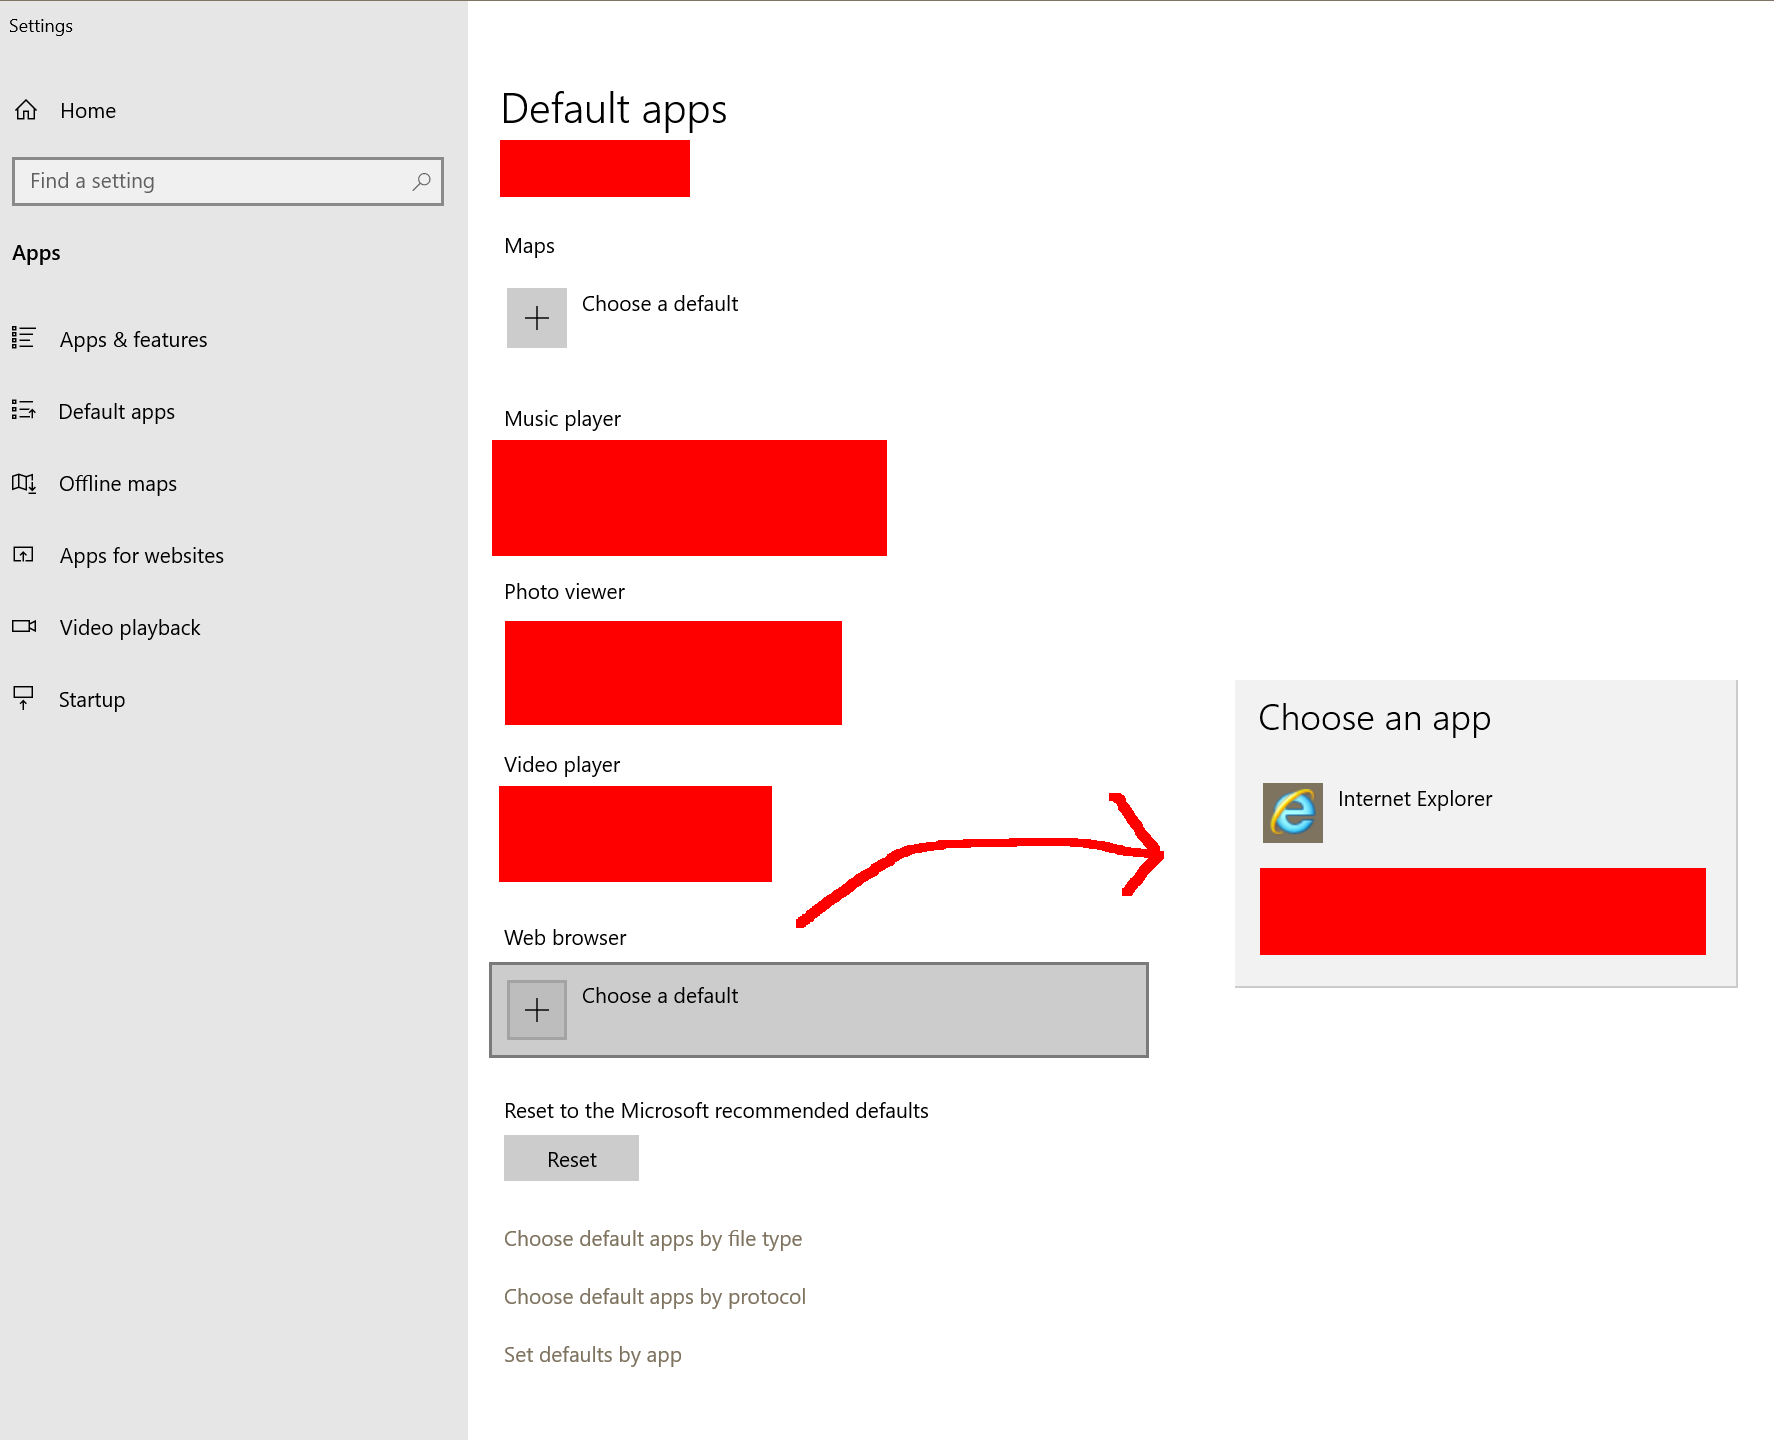Click the Offline maps icon
Image resolution: width=1774 pixels, height=1440 pixels.
pyautogui.click(x=24, y=483)
